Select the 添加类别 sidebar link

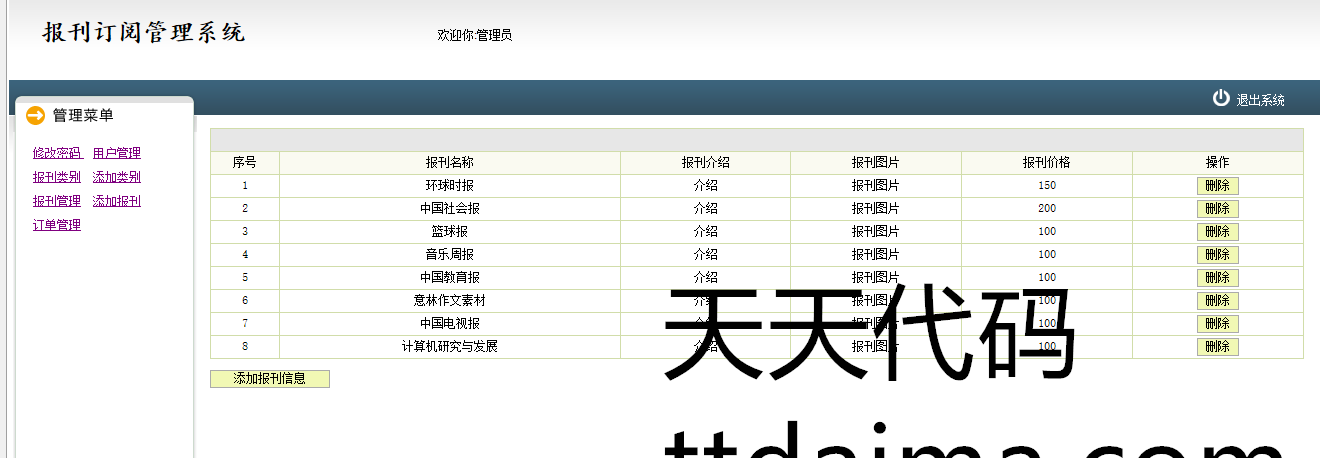[x=116, y=177]
